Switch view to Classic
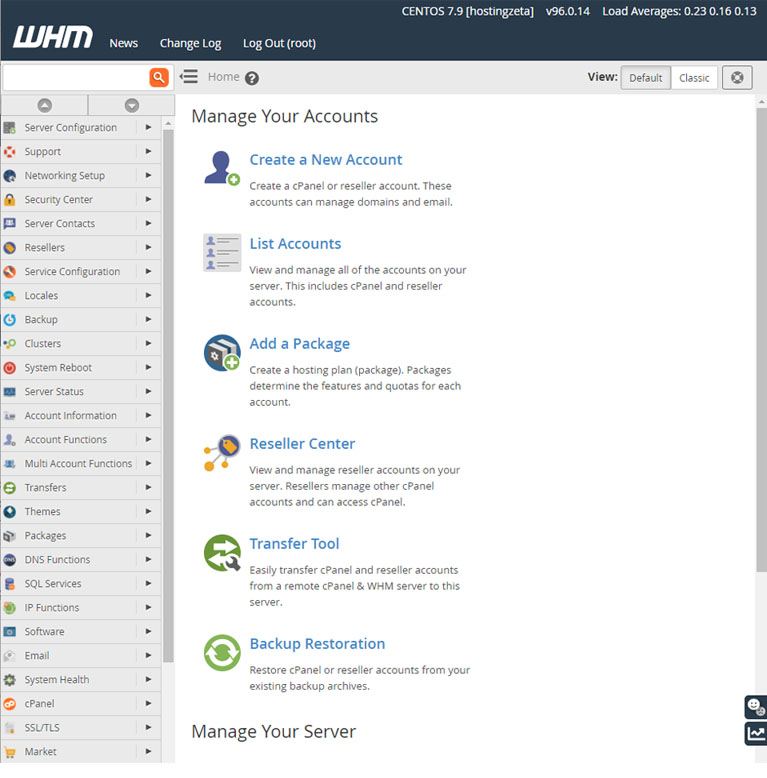 coord(694,78)
